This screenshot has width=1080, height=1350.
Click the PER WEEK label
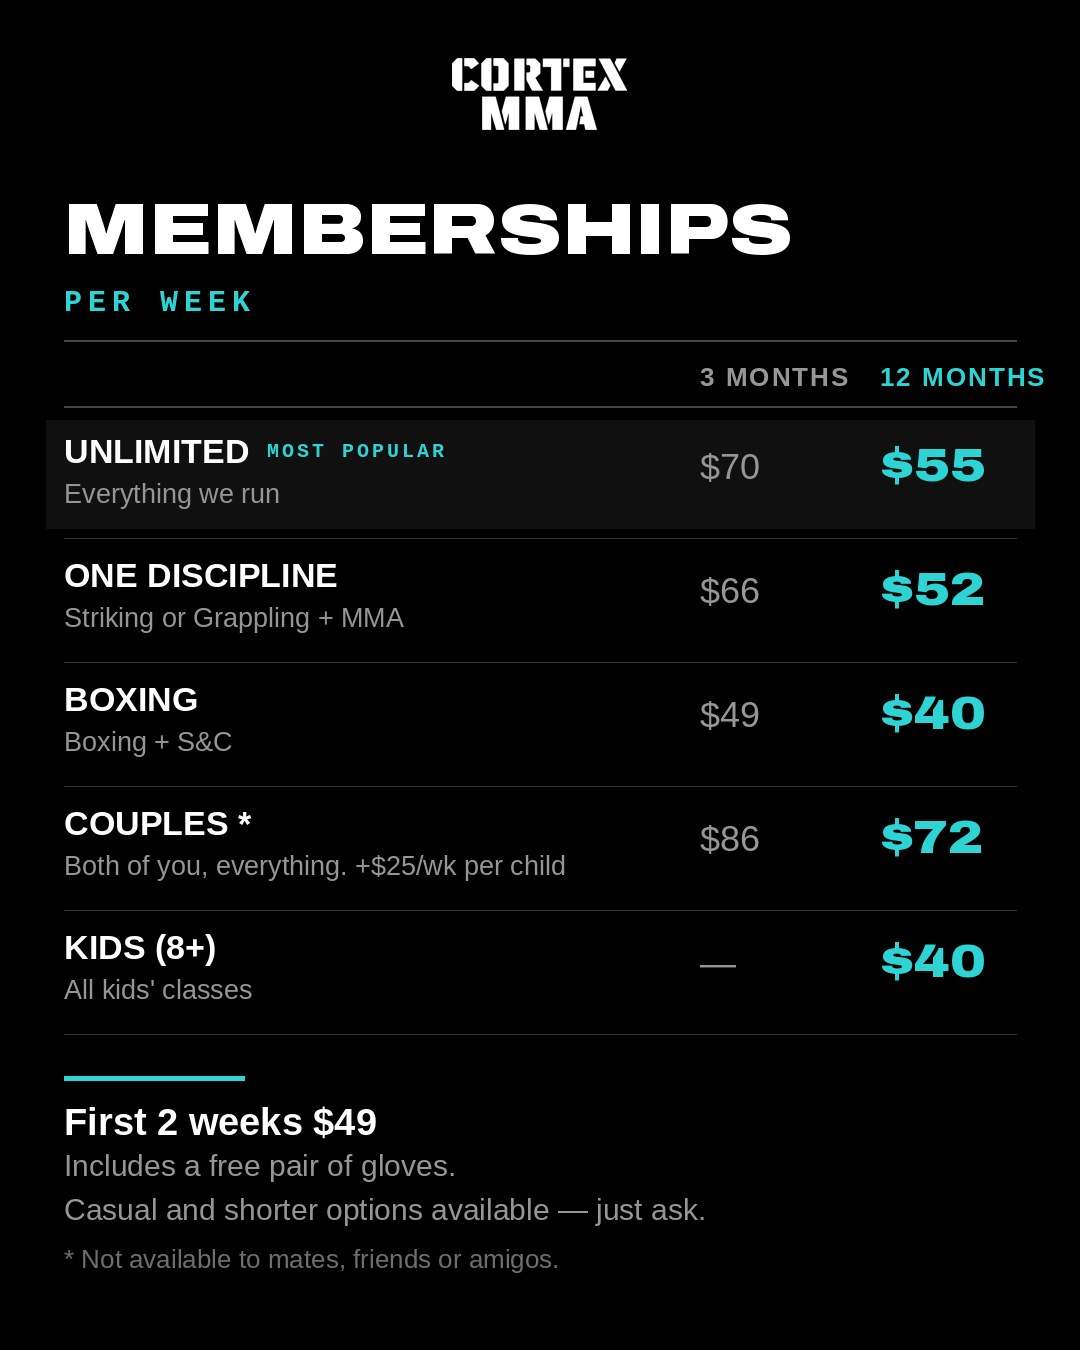[158, 302]
